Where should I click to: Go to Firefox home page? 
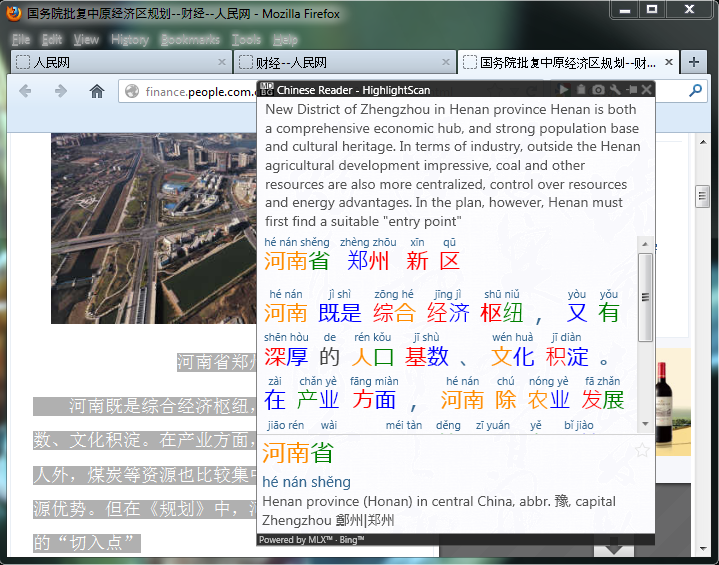click(96, 91)
